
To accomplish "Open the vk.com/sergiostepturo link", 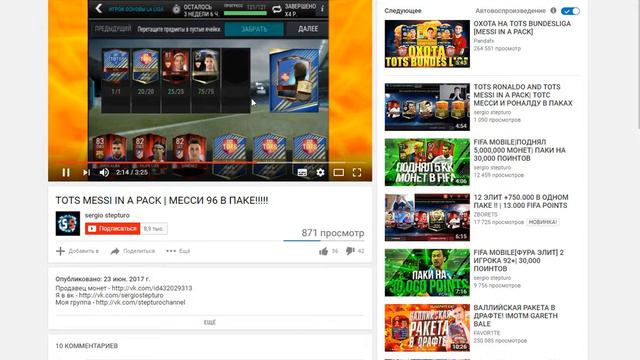I will [x=121, y=295].
